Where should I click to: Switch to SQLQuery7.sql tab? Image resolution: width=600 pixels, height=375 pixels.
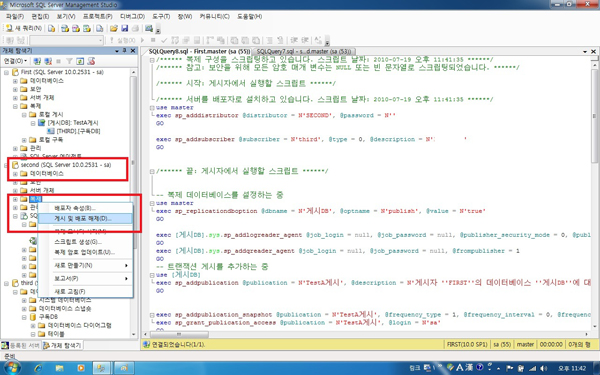click(x=304, y=51)
